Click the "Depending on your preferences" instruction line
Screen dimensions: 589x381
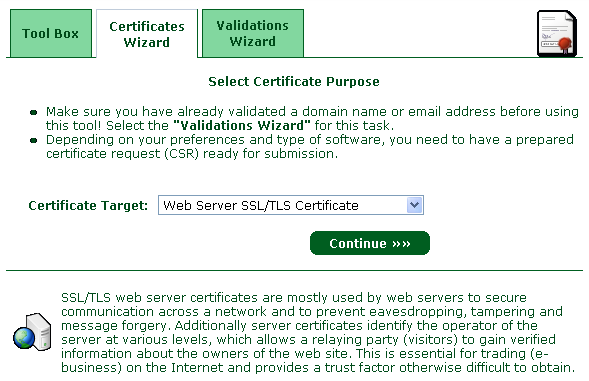click(x=310, y=140)
